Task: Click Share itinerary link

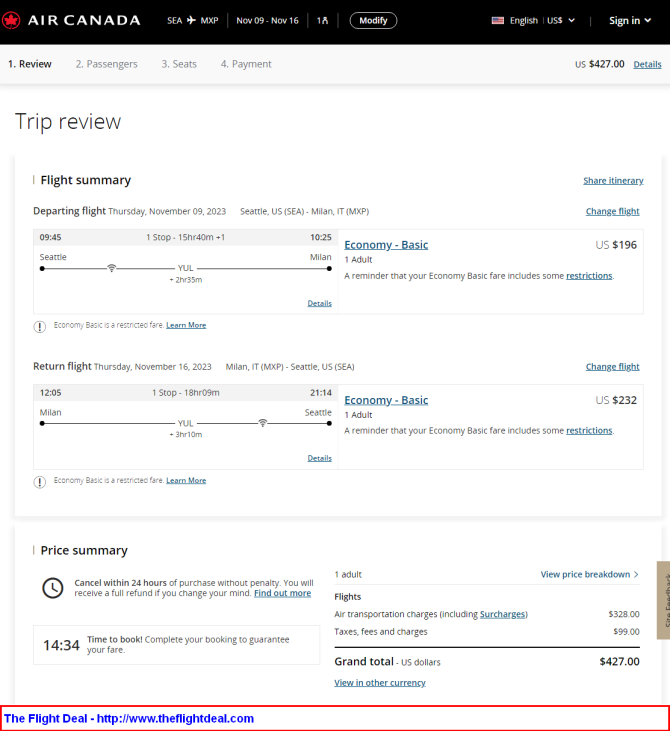Action: coord(613,180)
